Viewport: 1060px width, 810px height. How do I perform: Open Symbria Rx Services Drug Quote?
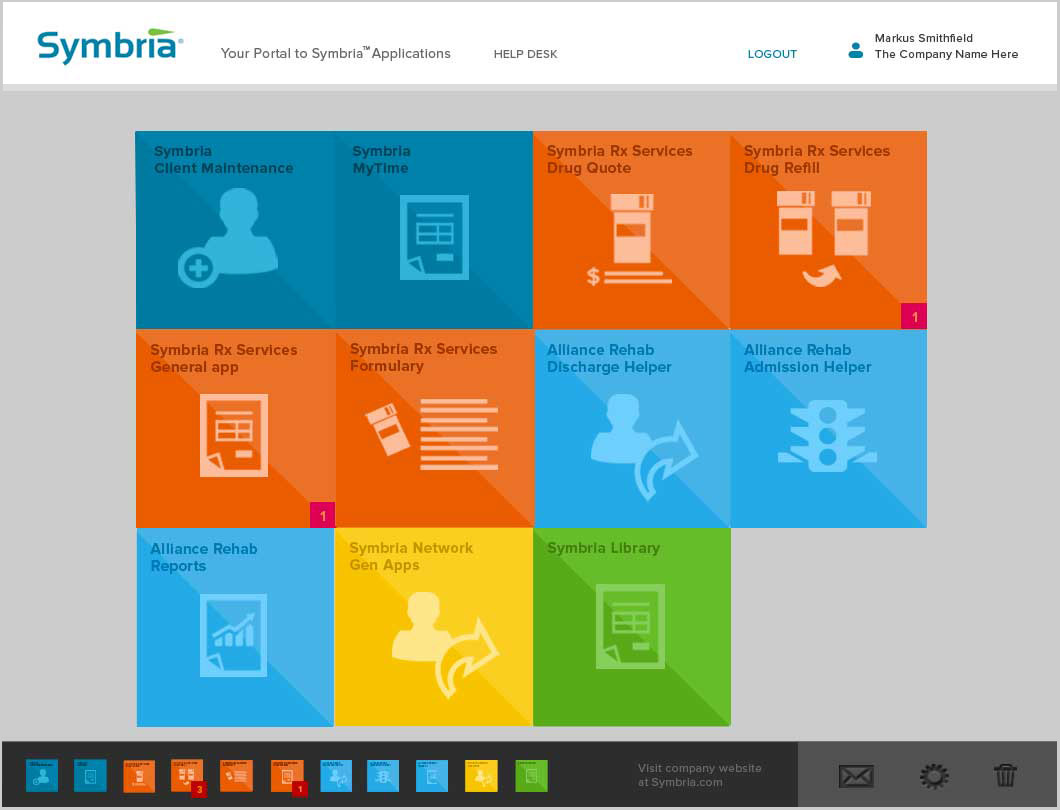pos(631,229)
